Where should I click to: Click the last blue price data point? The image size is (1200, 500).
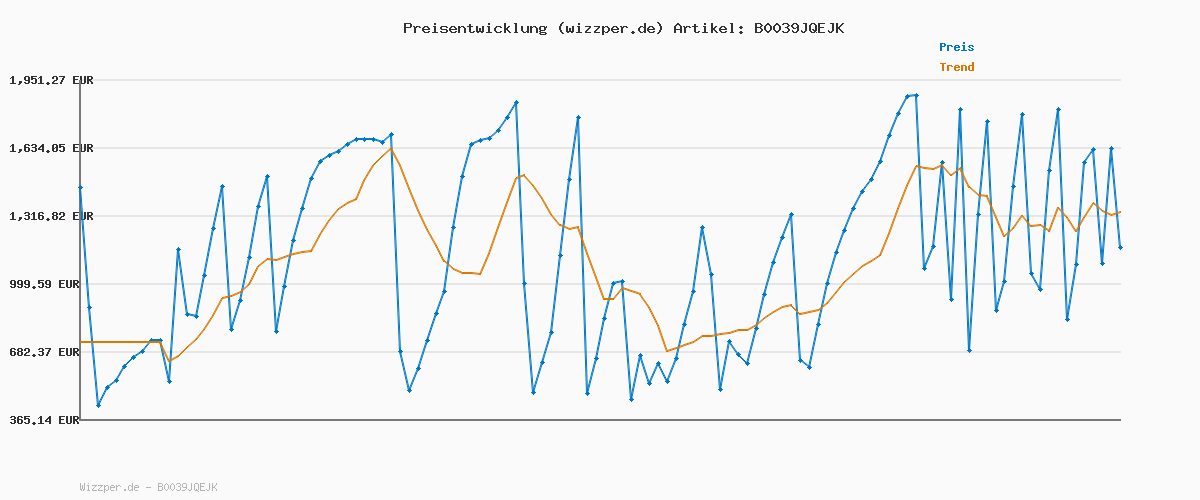(x=1120, y=247)
